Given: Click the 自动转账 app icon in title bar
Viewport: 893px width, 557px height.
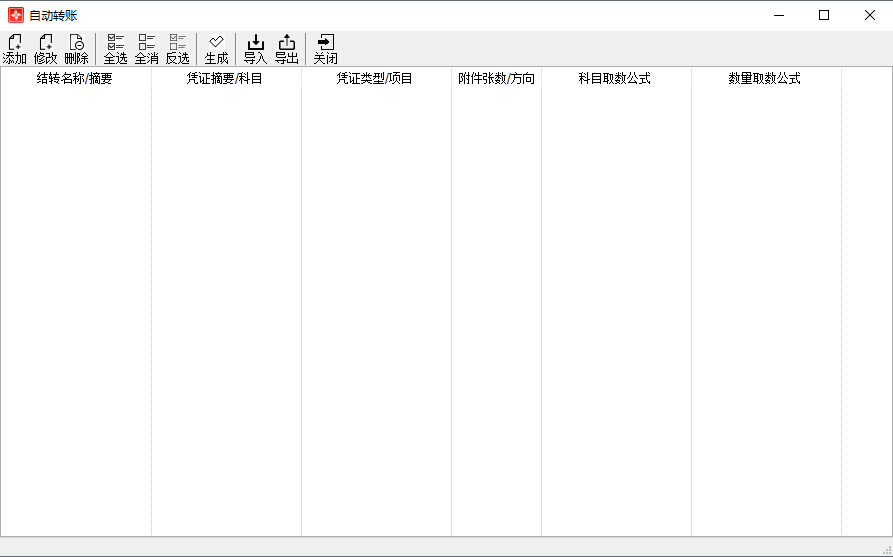Looking at the screenshot, I should tap(16, 15).
